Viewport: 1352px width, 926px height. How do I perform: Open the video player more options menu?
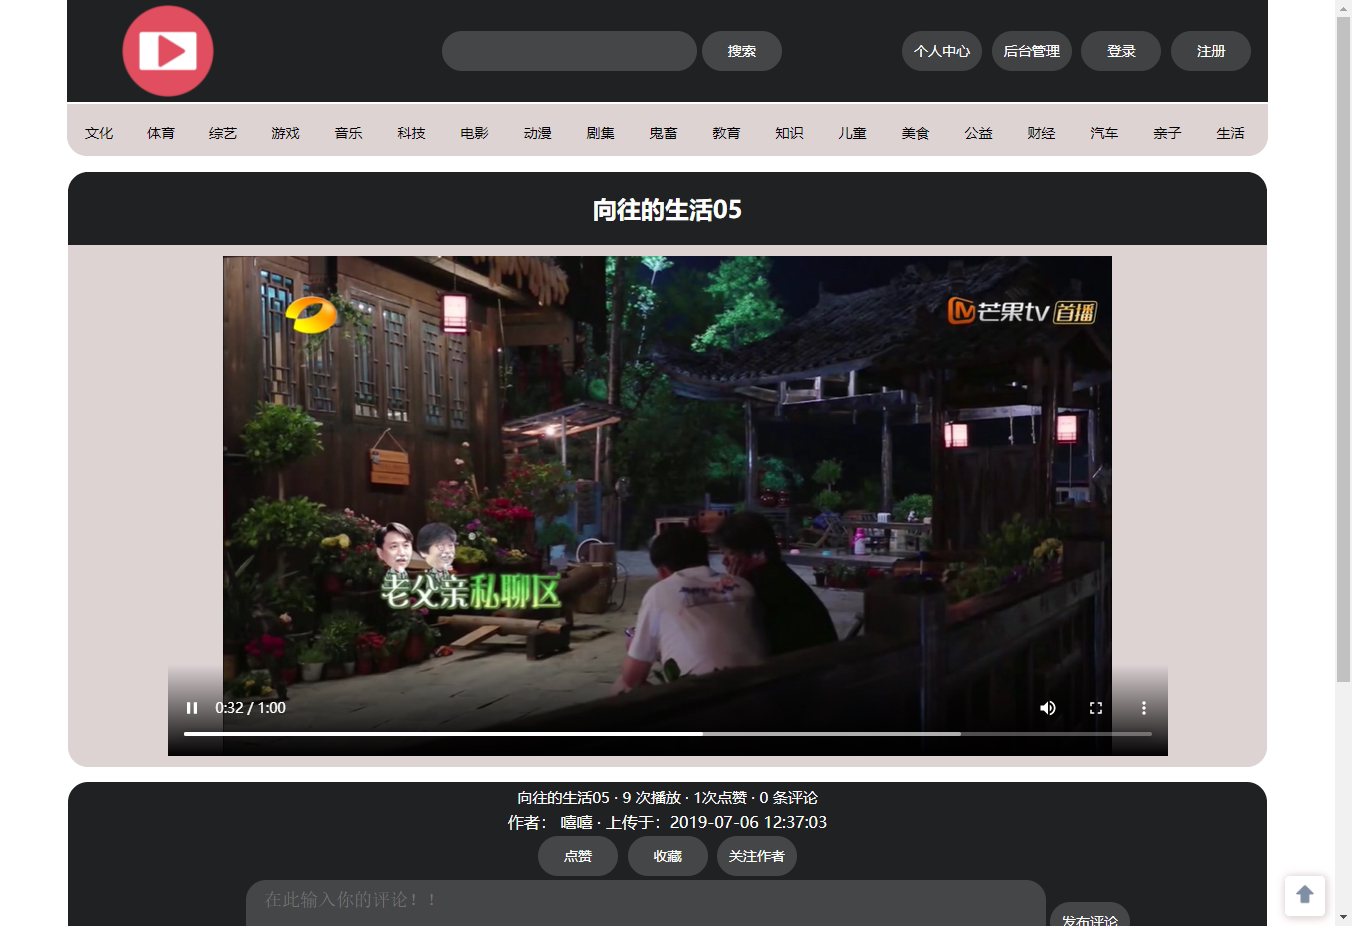pyautogui.click(x=1144, y=708)
